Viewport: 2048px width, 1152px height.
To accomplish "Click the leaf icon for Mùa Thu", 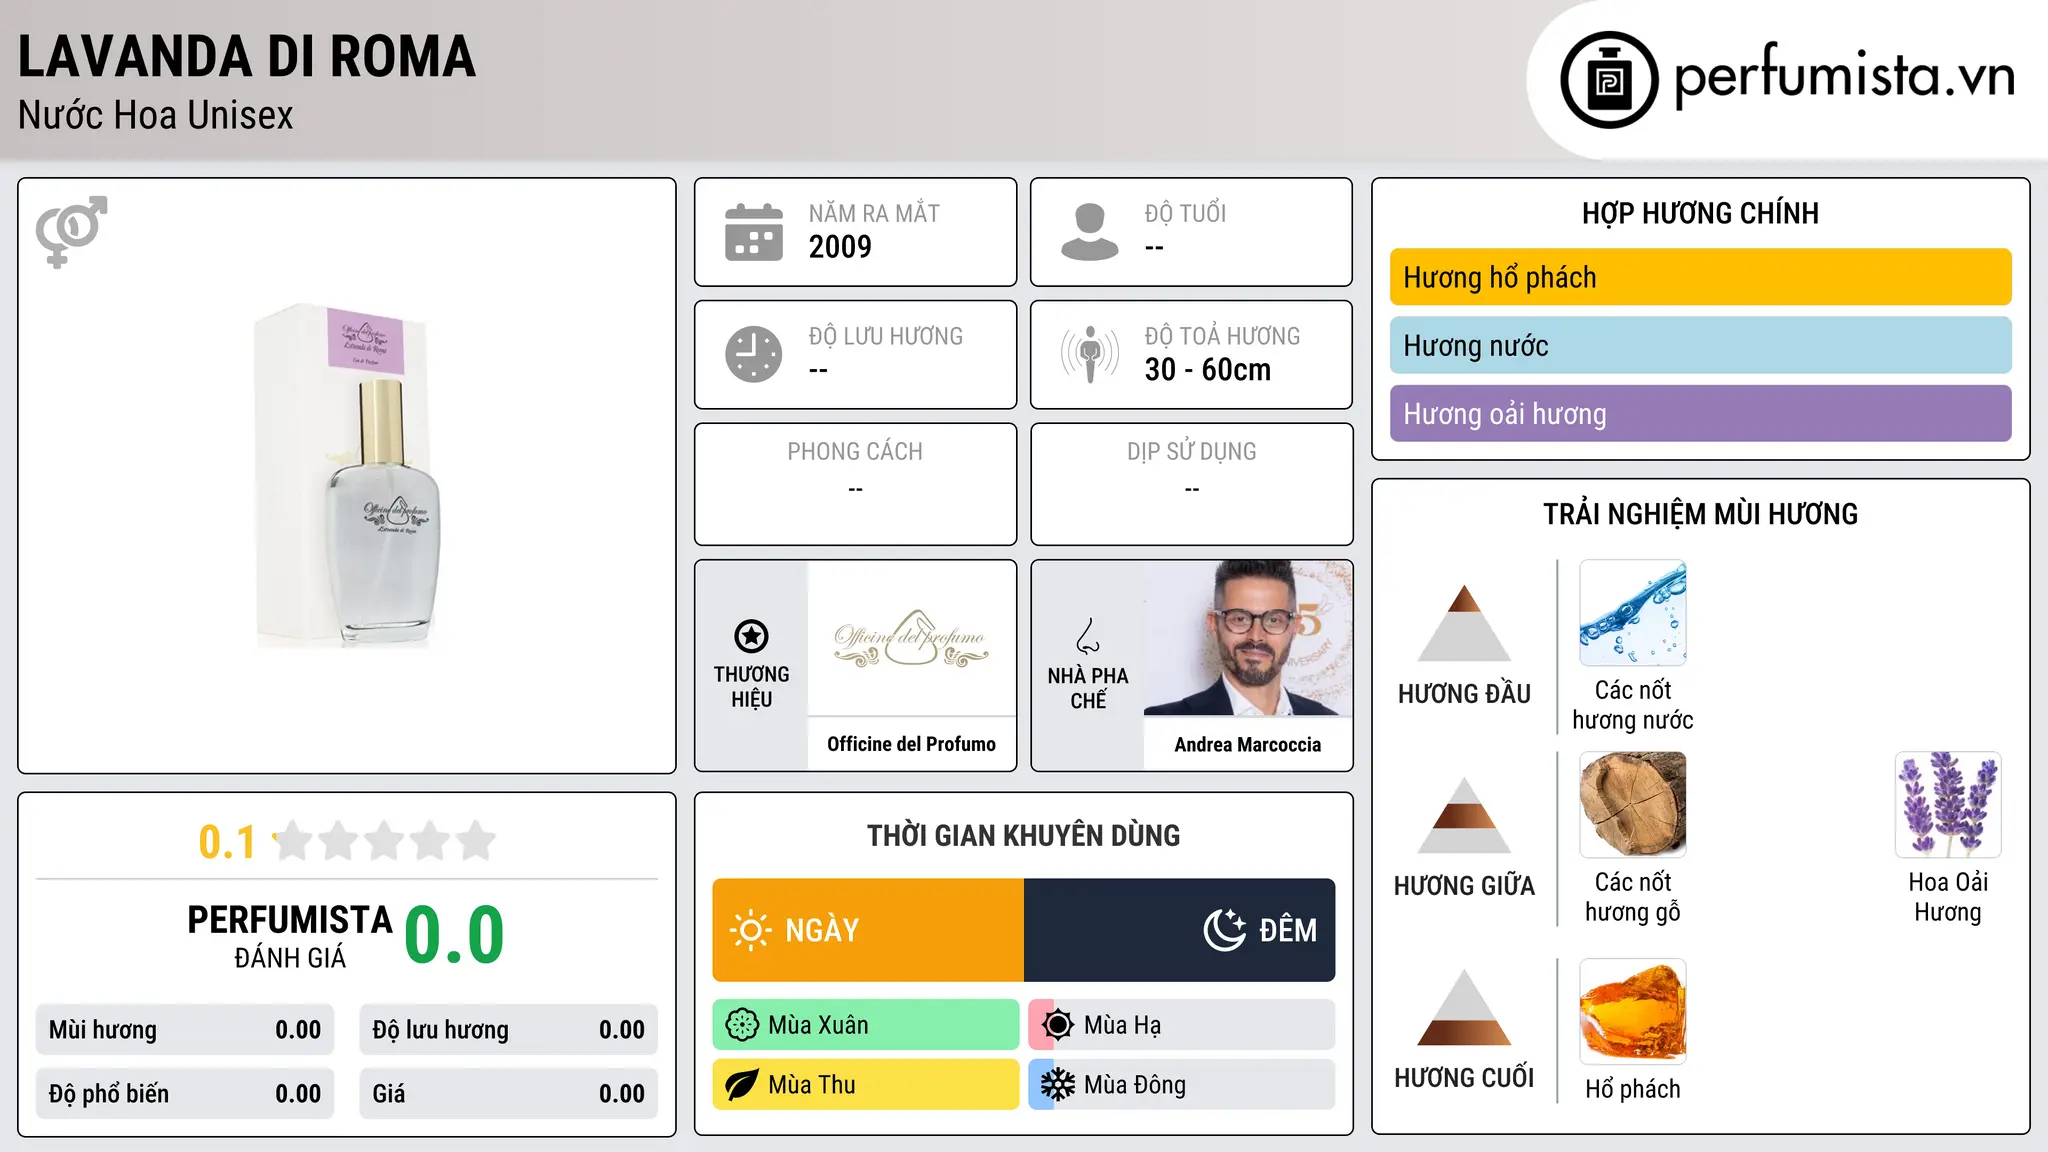I will pyautogui.click(x=742, y=1085).
